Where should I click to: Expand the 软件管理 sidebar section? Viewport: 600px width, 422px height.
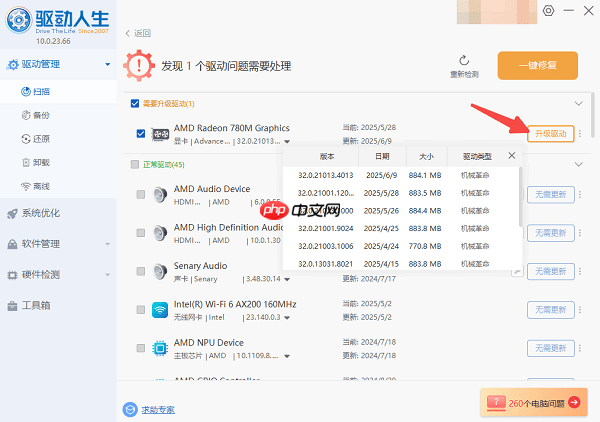pos(108,244)
